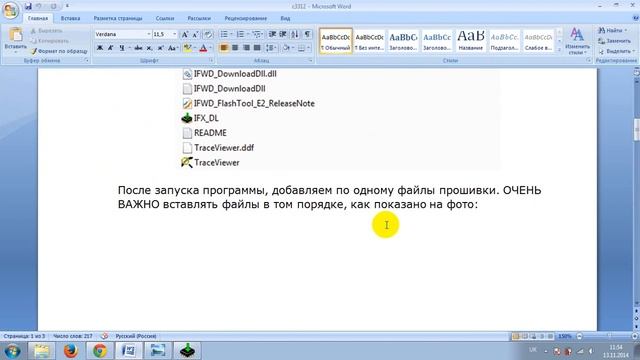Viewport: 640px width, 360px height.
Task: Switch to Главная tab
Action: pos(38,18)
